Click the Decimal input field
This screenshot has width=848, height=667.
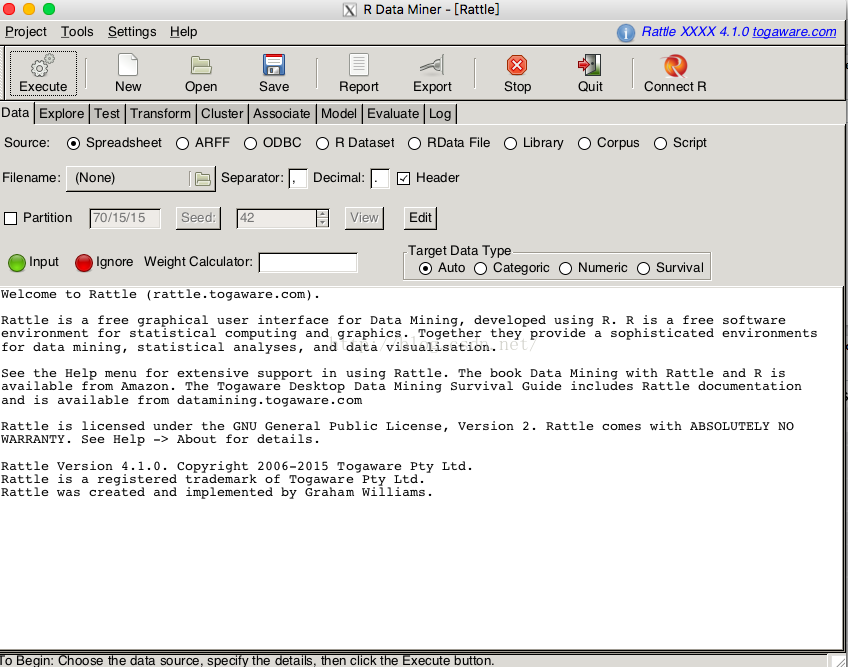(380, 179)
